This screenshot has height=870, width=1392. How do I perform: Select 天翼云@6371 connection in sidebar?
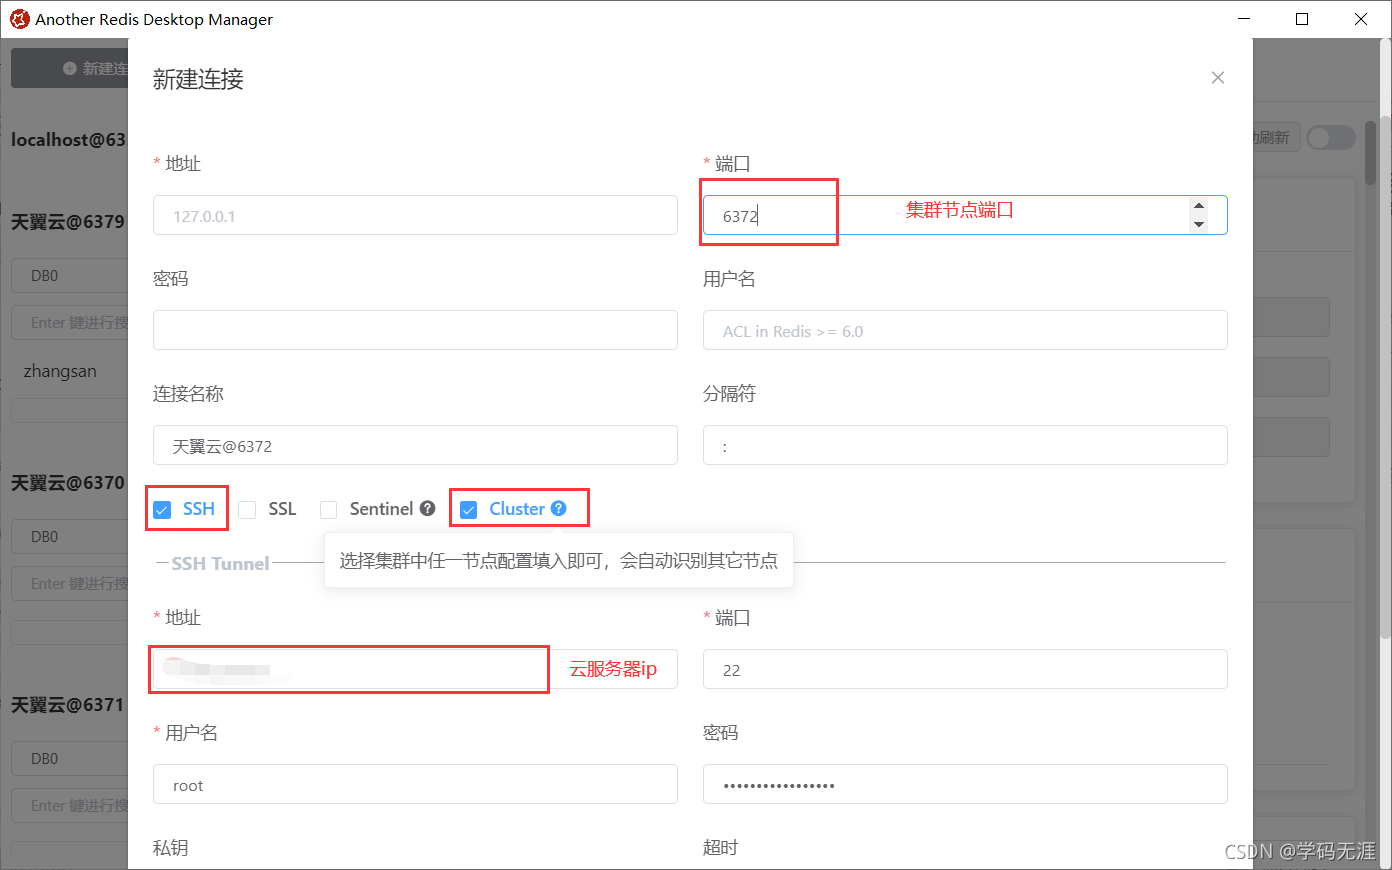68,705
